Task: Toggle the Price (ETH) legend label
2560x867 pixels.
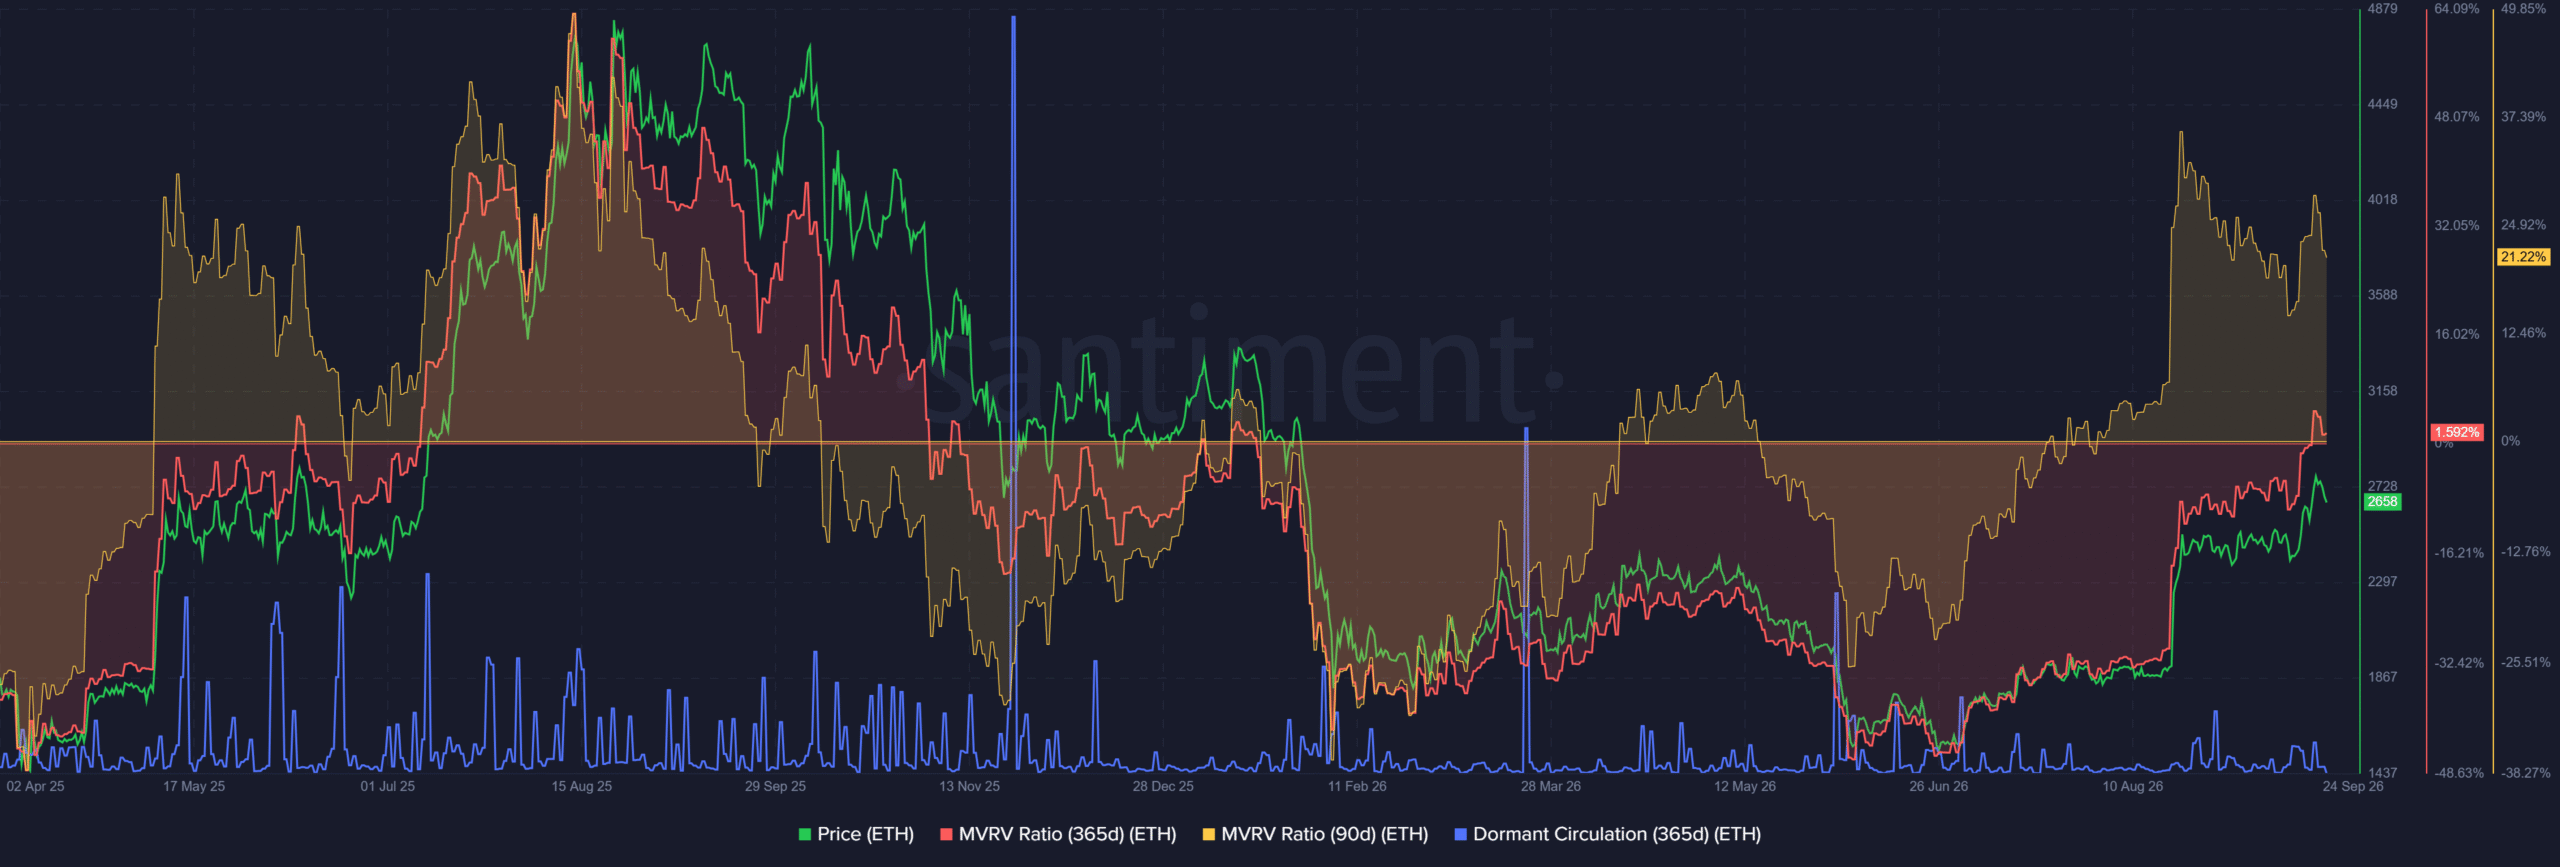Action: click(865, 834)
